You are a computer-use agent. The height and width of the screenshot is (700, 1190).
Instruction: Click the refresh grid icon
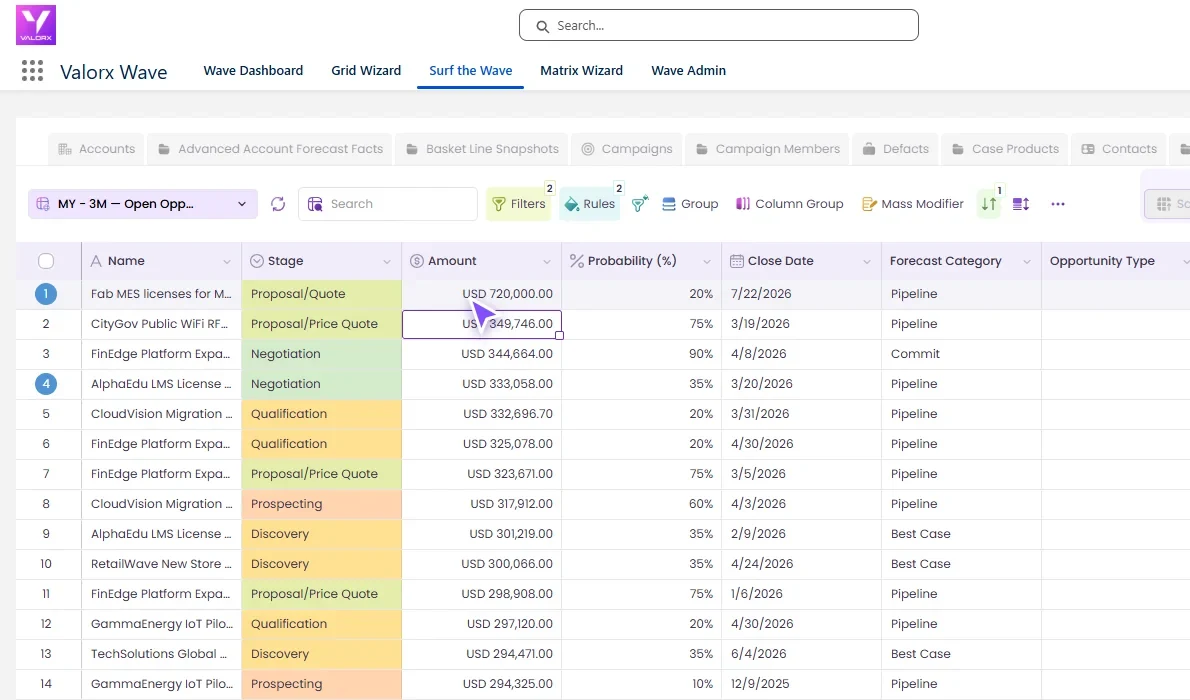tap(278, 203)
